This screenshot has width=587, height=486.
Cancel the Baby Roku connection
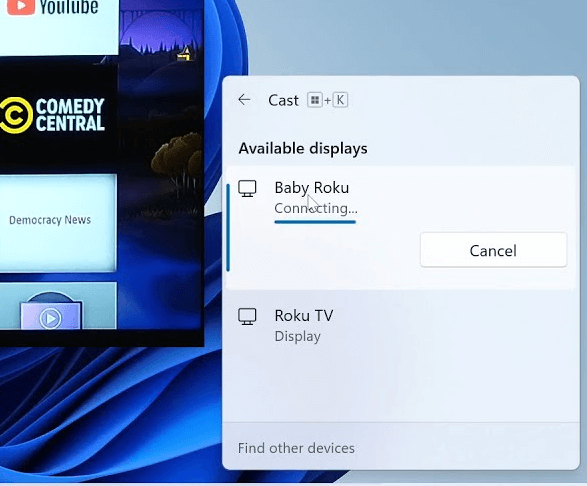(x=493, y=250)
